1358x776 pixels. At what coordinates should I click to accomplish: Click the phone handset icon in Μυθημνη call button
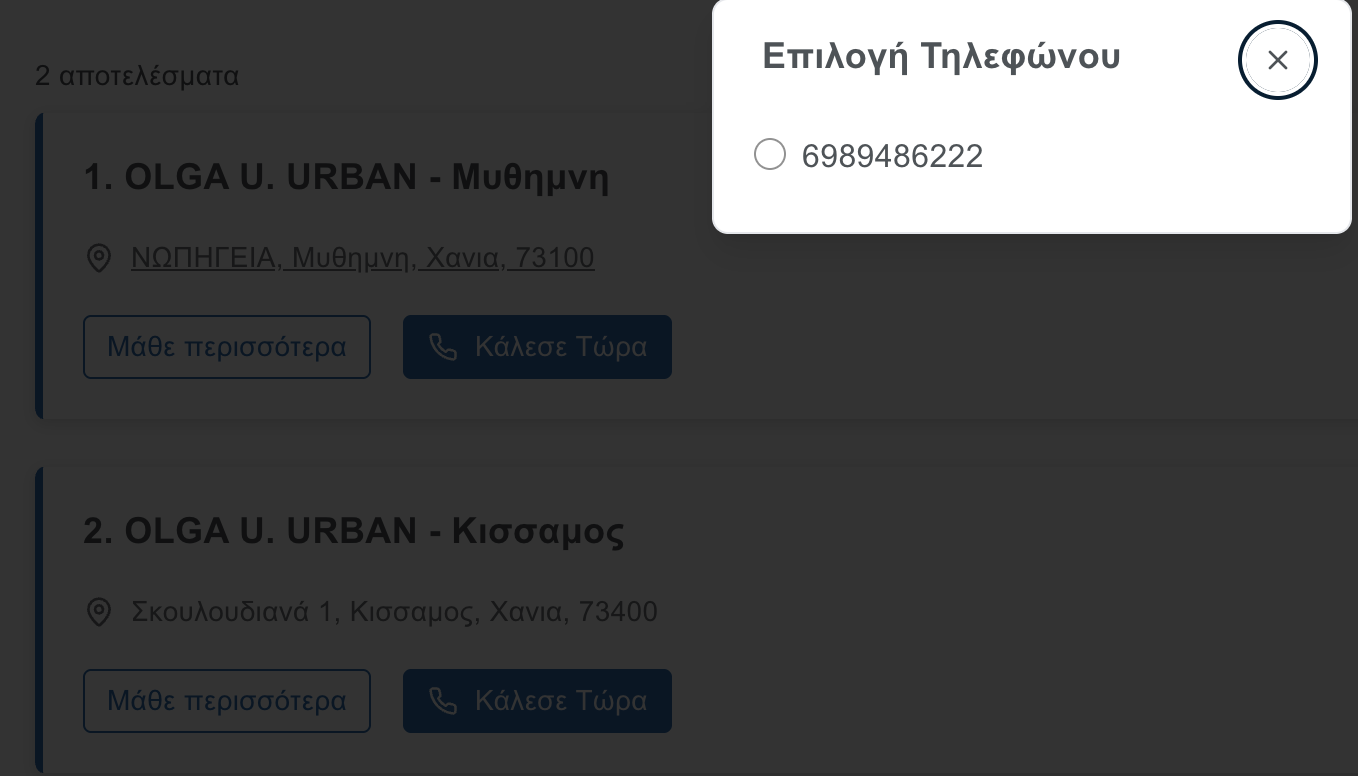pos(442,347)
